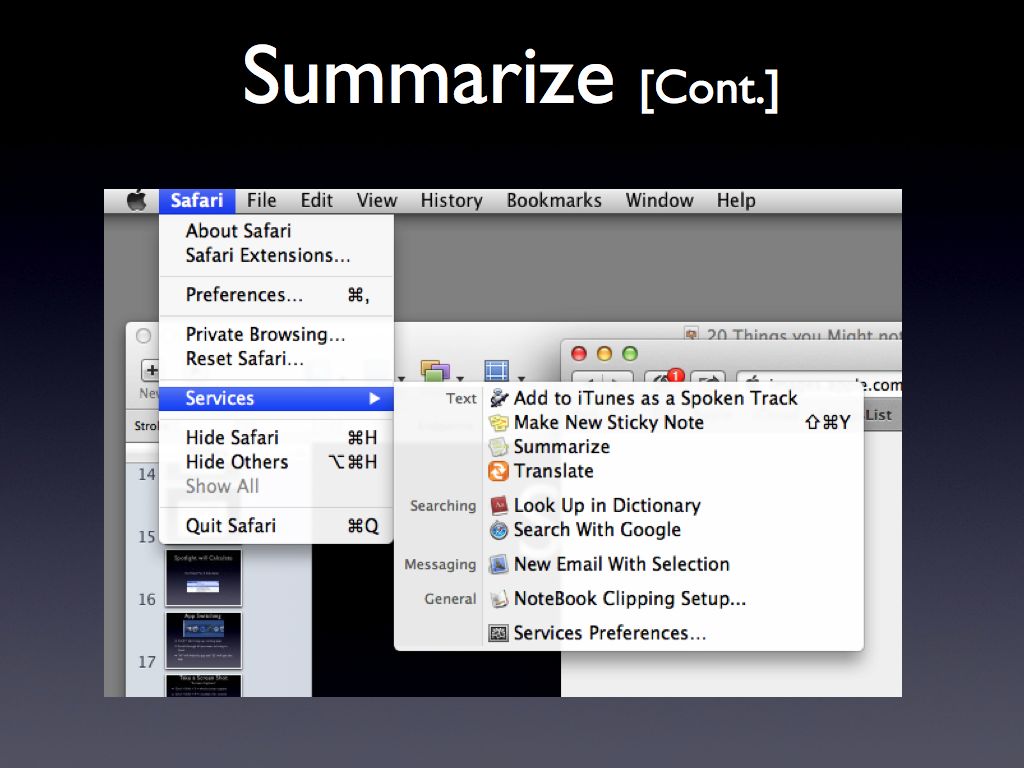This screenshot has width=1024, height=768.
Task: Open the Bookmarks menu
Action: click(x=554, y=200)
